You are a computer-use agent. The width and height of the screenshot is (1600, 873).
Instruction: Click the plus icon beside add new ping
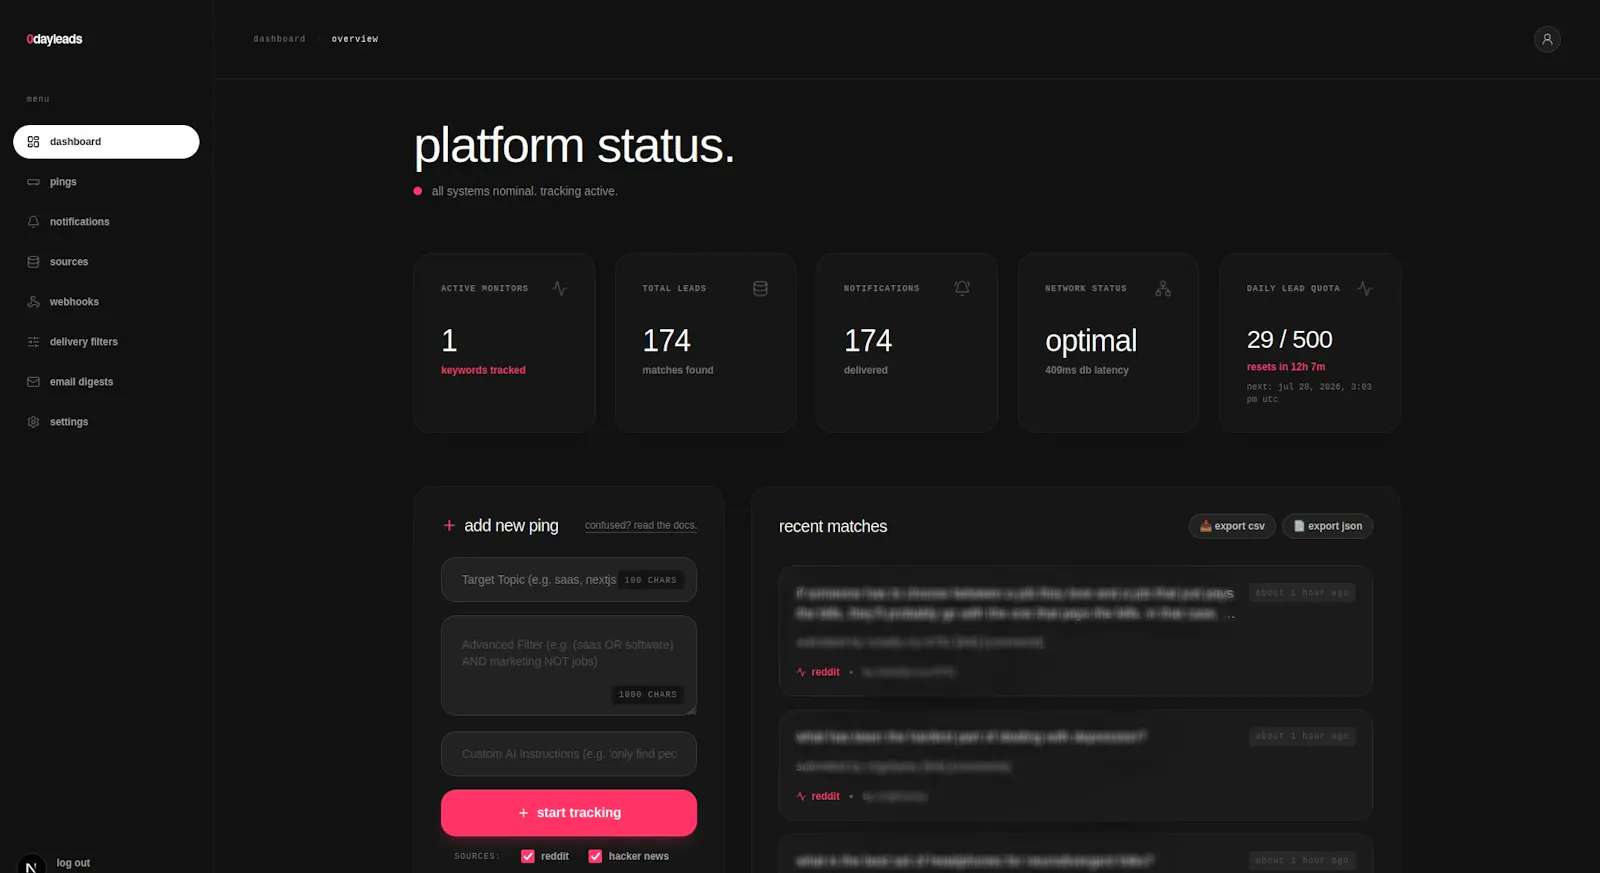[449, 526]
